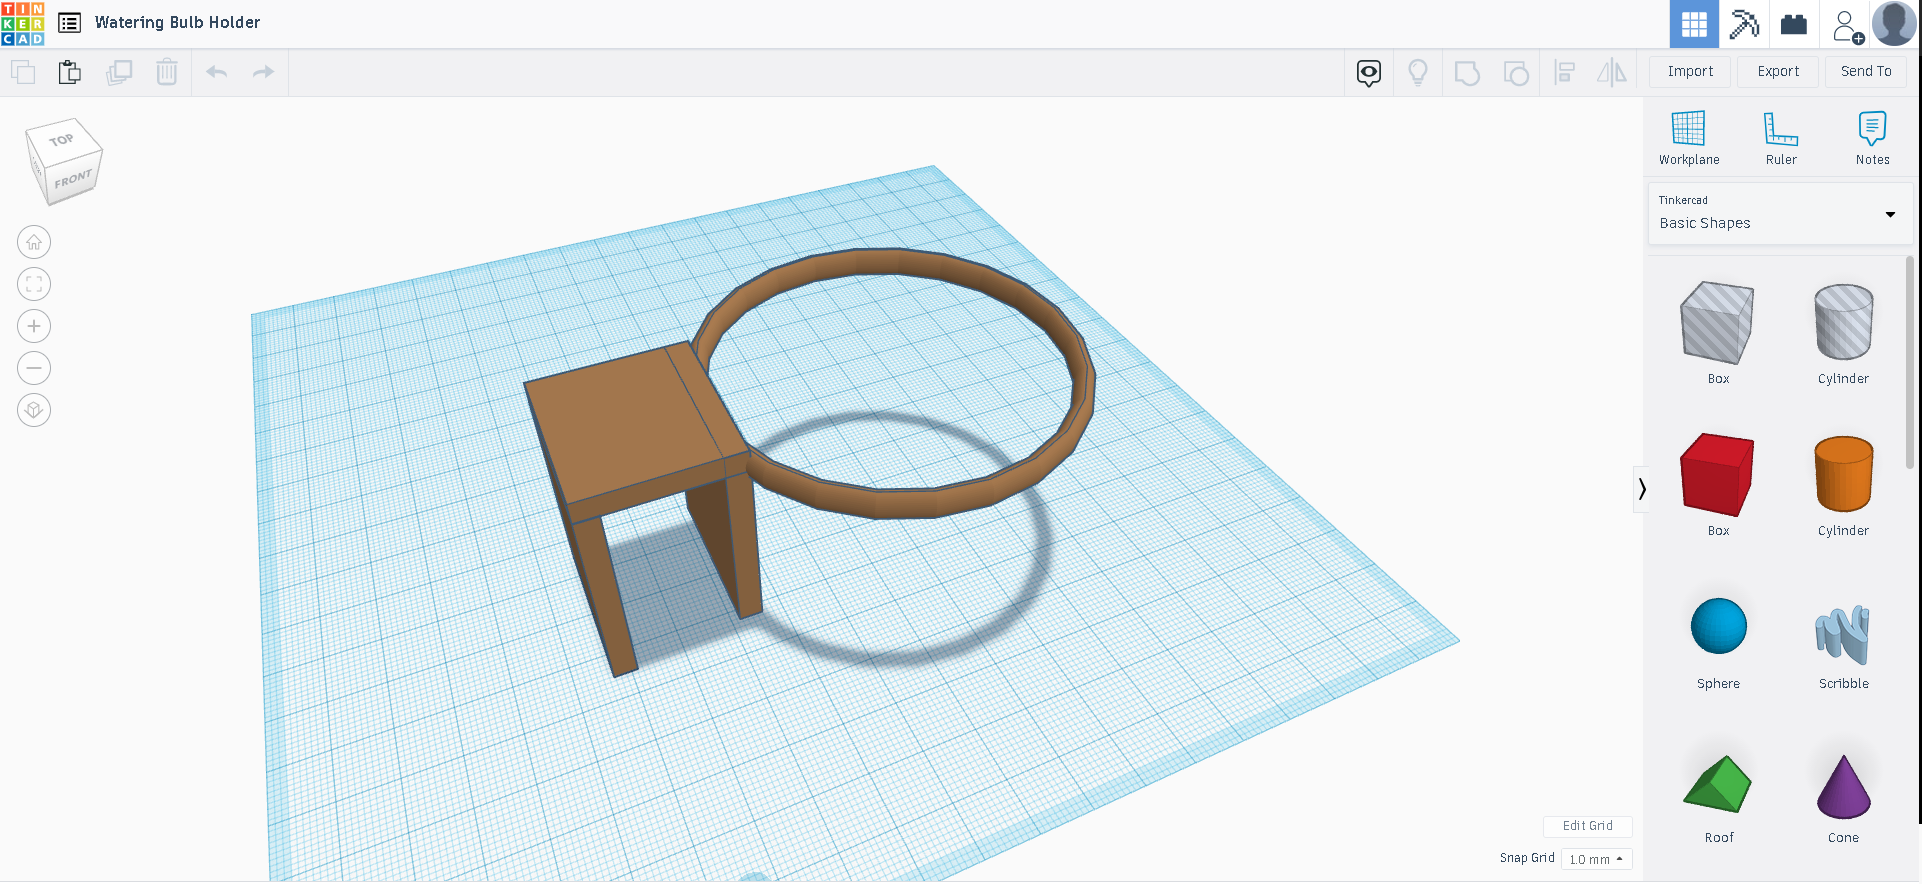Click the Copy toolbar icon

pos(23,72)
